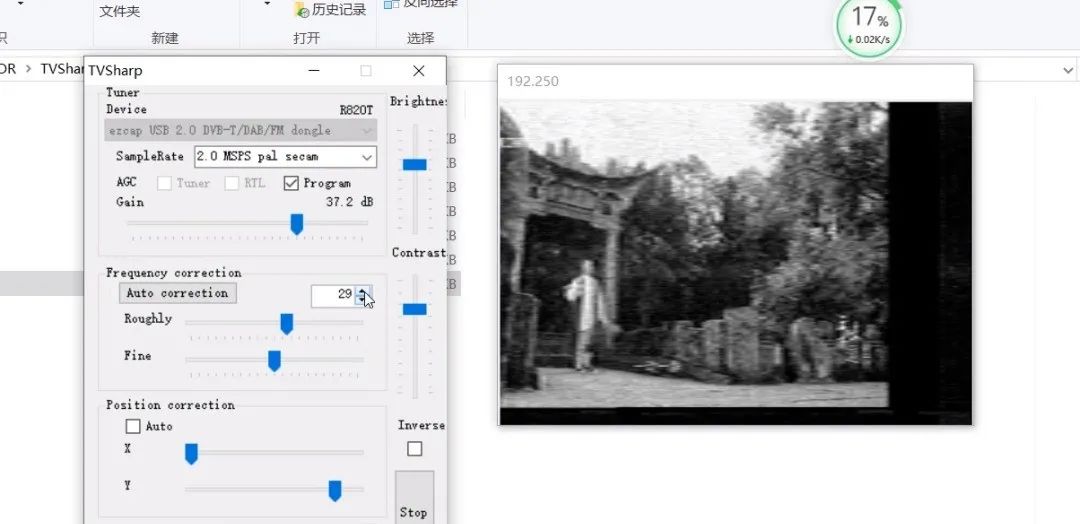Image resolution: width=1080 pixels, height=524 pixels.
Task: Increase the frequency correction value with up arrow
Action: [x=363, y=291]
